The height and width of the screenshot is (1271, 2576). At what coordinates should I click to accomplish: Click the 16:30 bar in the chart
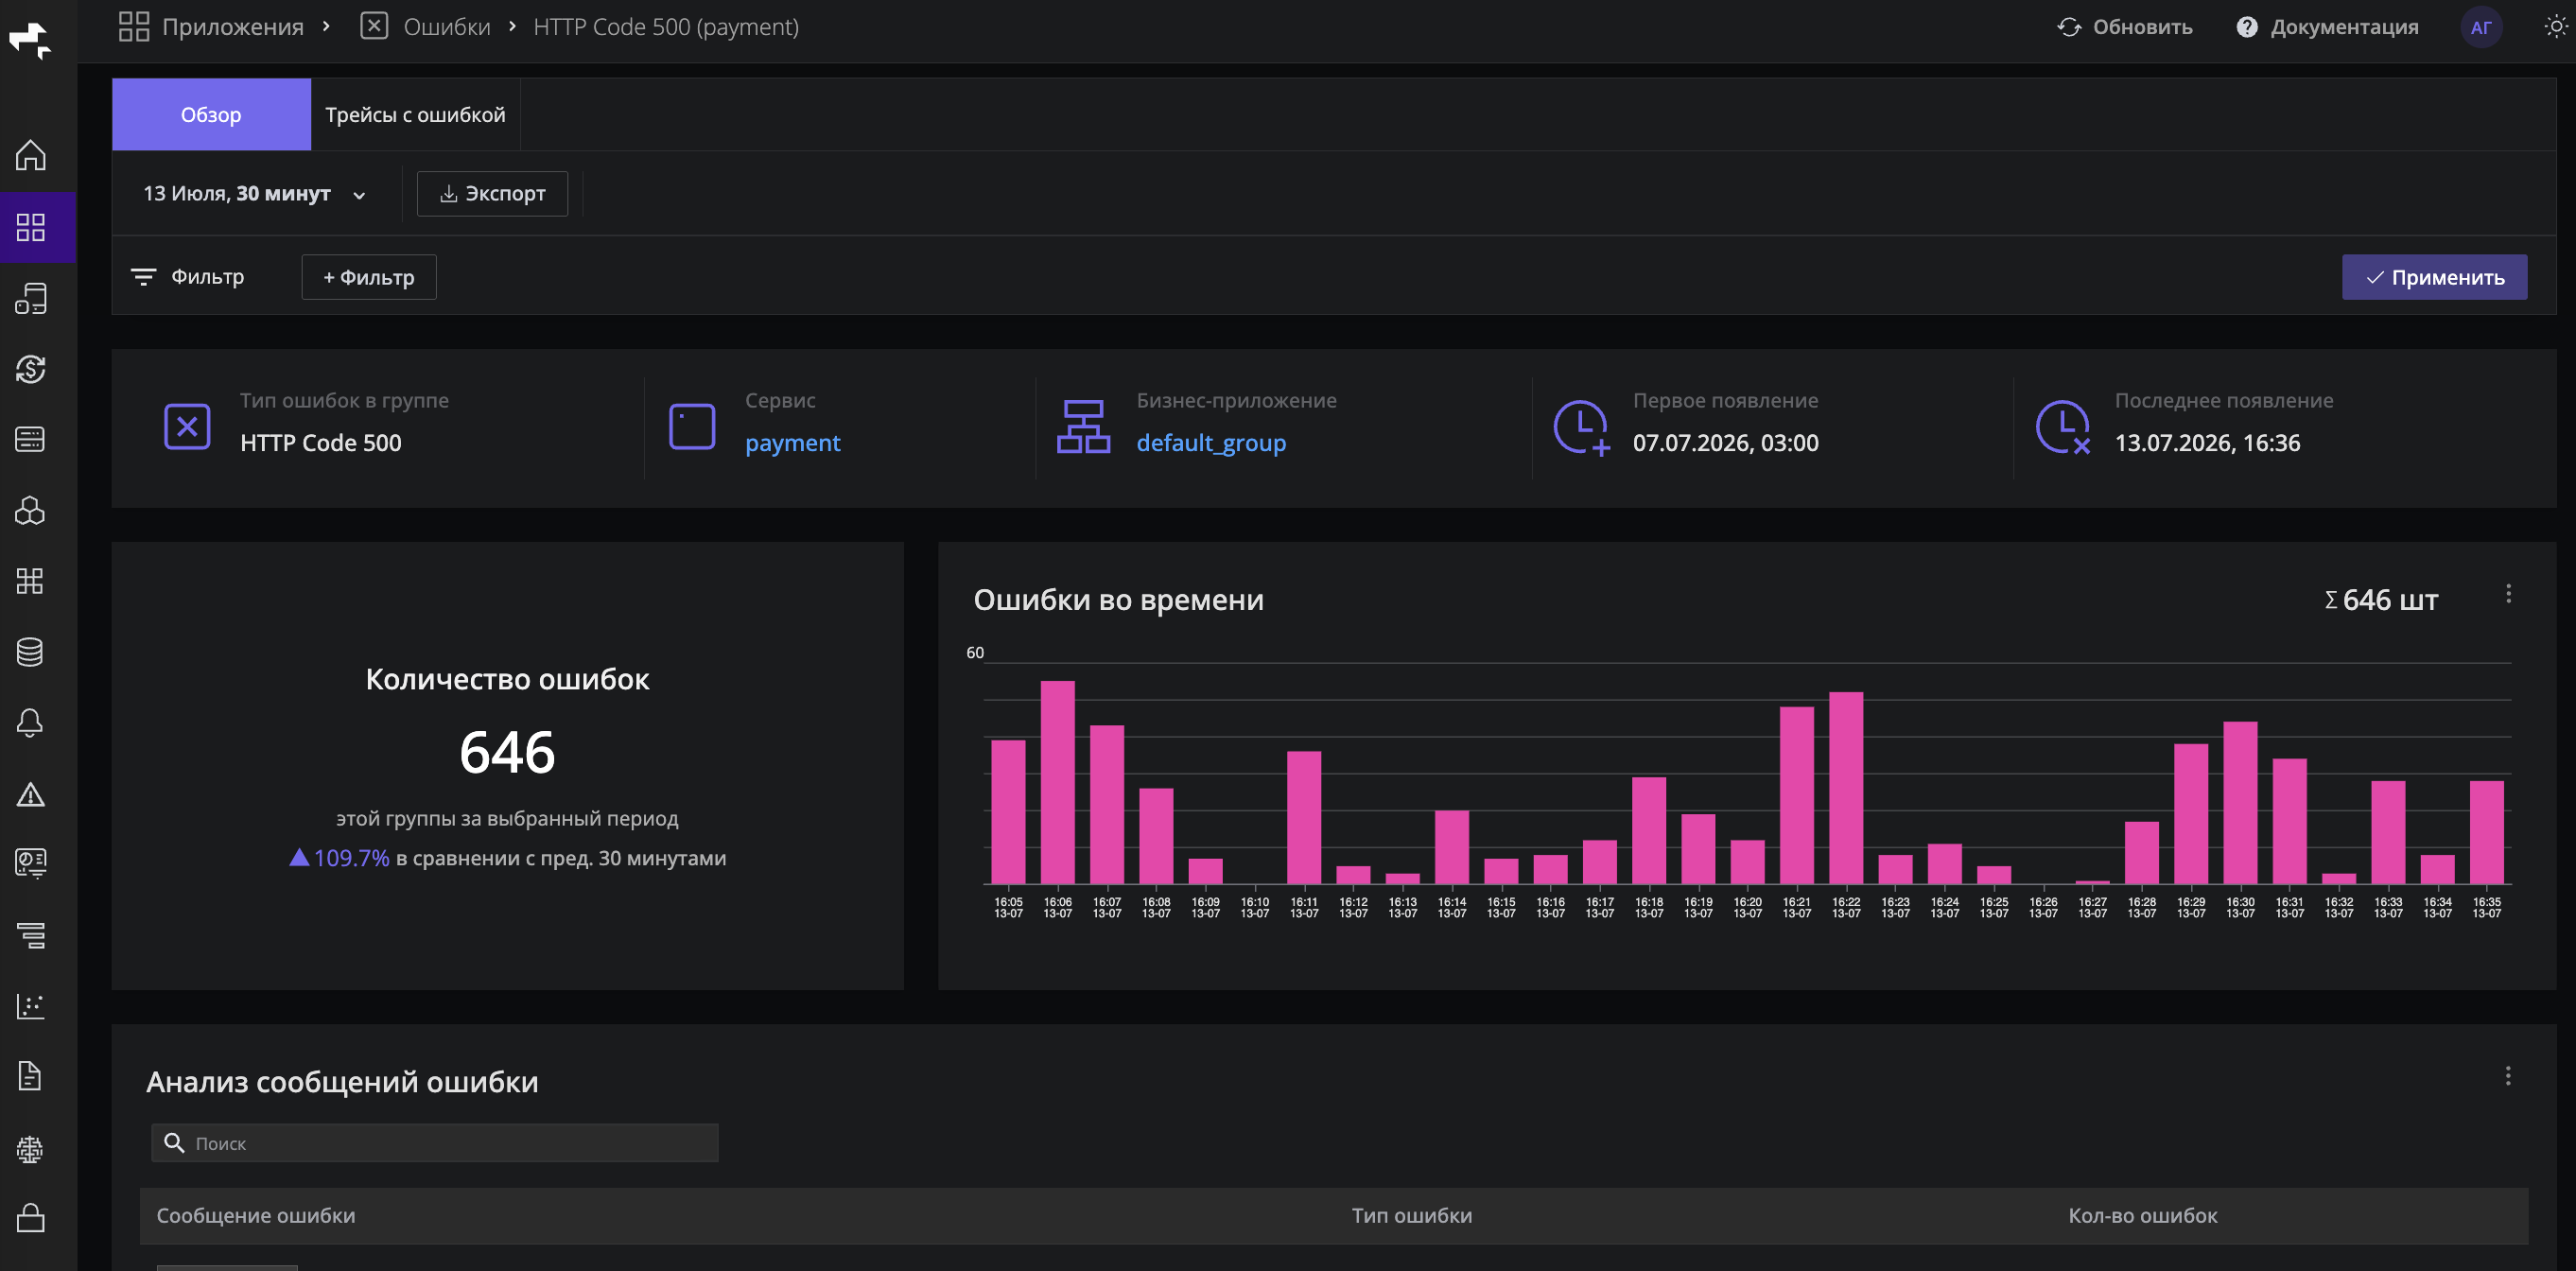[2240, 803]
